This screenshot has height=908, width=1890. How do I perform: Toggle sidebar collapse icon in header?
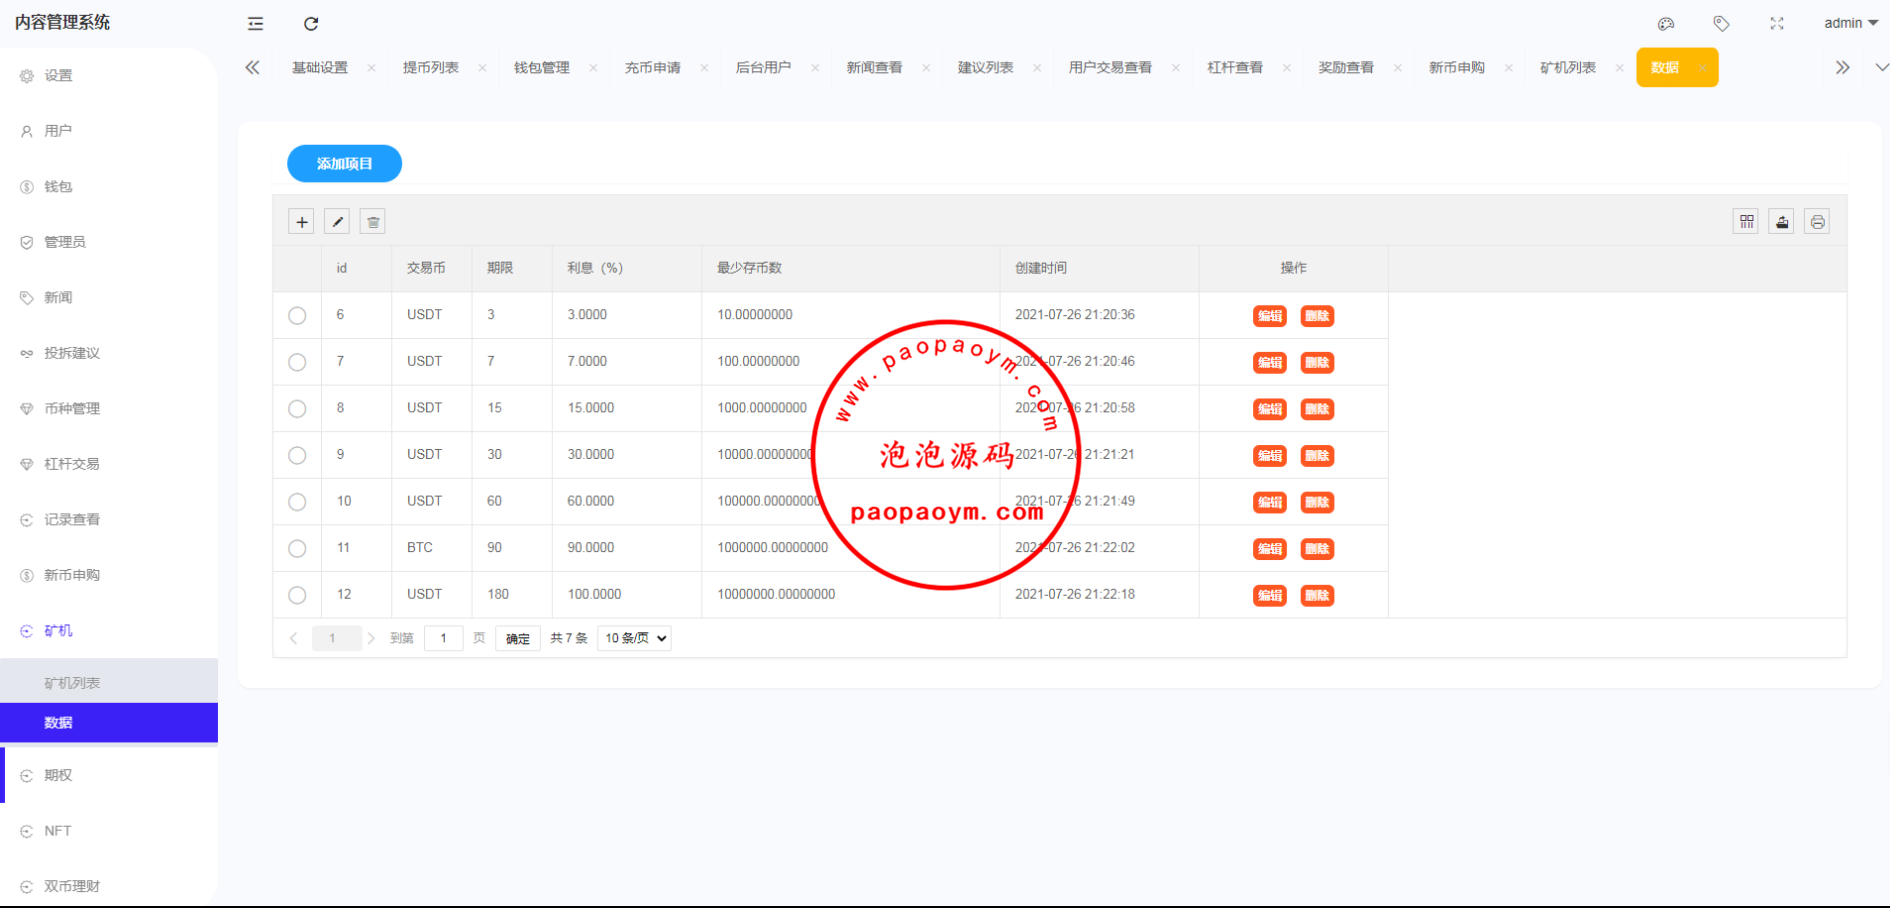[x=256, y=23]
